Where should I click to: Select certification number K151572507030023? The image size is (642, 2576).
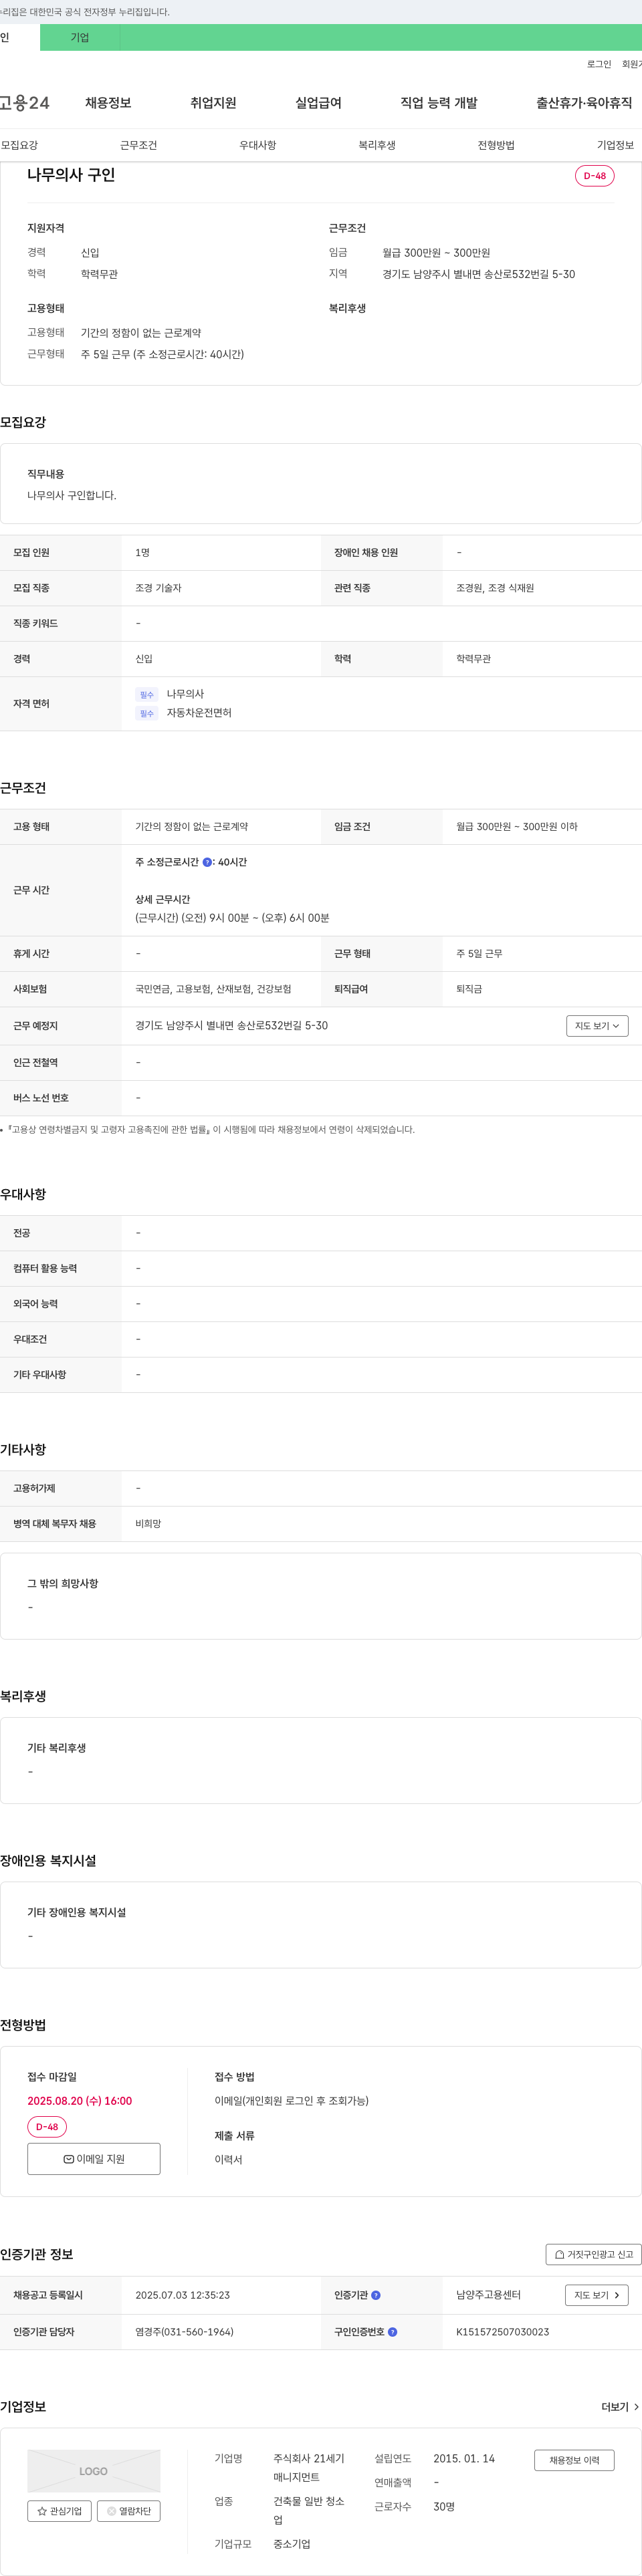tap(502, 2332)
